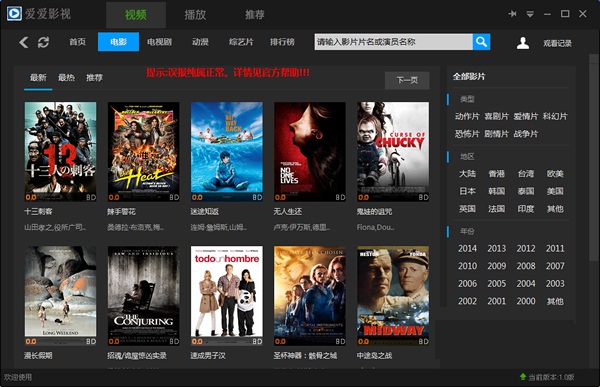This screenshot has width=600, height=387.
Task: Filter movies by year 2013
Action: pyautogui.click(x=497, y=248)
